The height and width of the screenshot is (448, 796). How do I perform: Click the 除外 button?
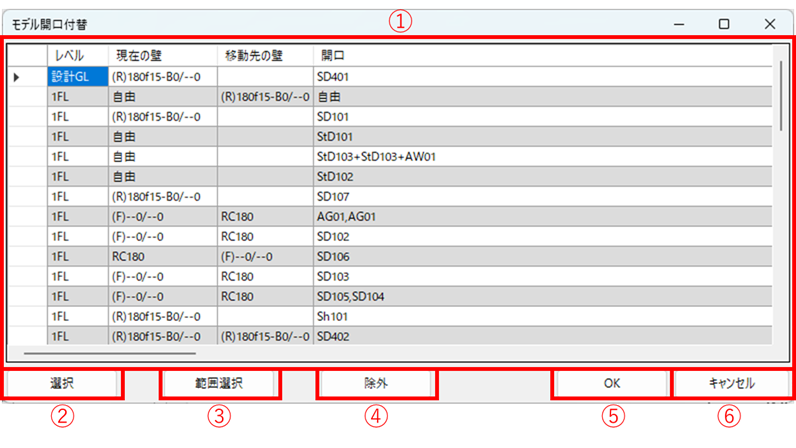(x=376, y=383)
